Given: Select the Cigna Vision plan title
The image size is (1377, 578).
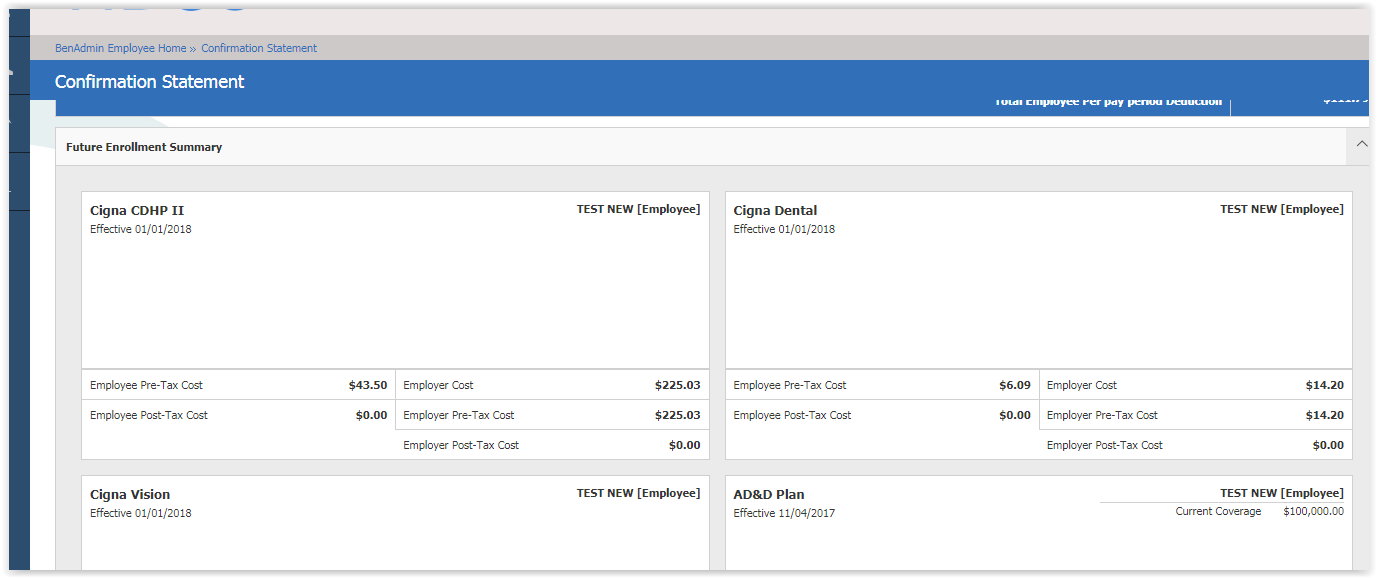Looking at the screenshot, I should pyautogui.click(x=130, y=495).
